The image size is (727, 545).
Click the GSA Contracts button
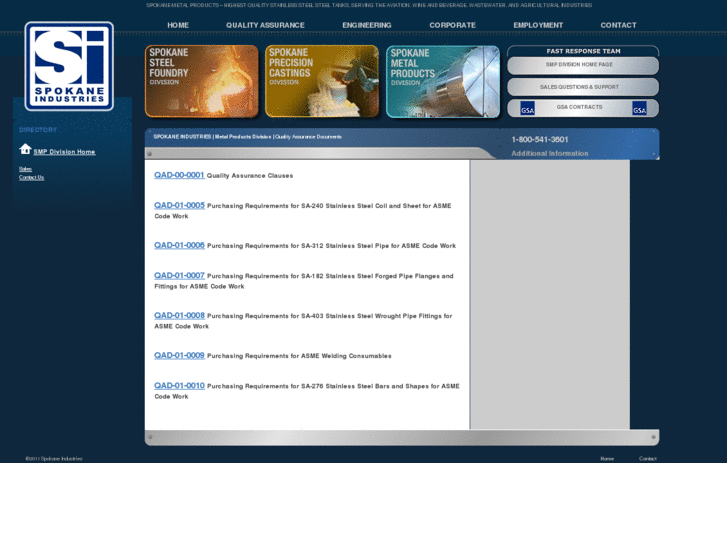click(583, 108)
